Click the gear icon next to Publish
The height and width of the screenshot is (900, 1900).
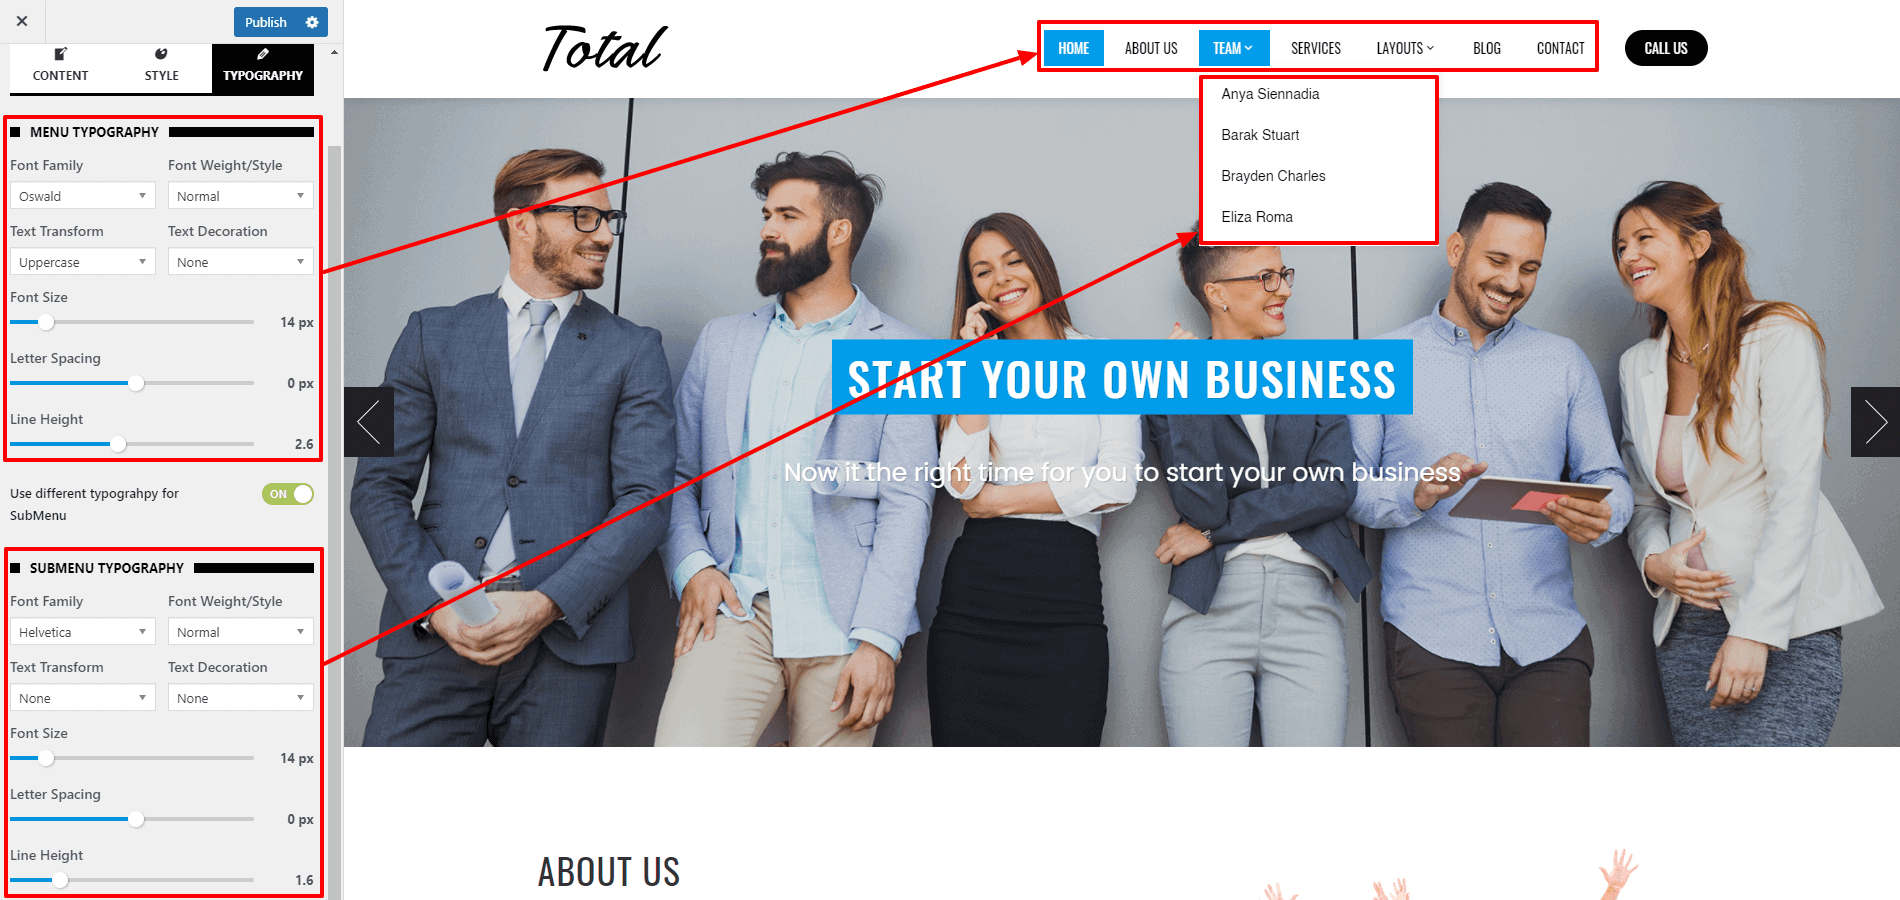click(312, 22)
